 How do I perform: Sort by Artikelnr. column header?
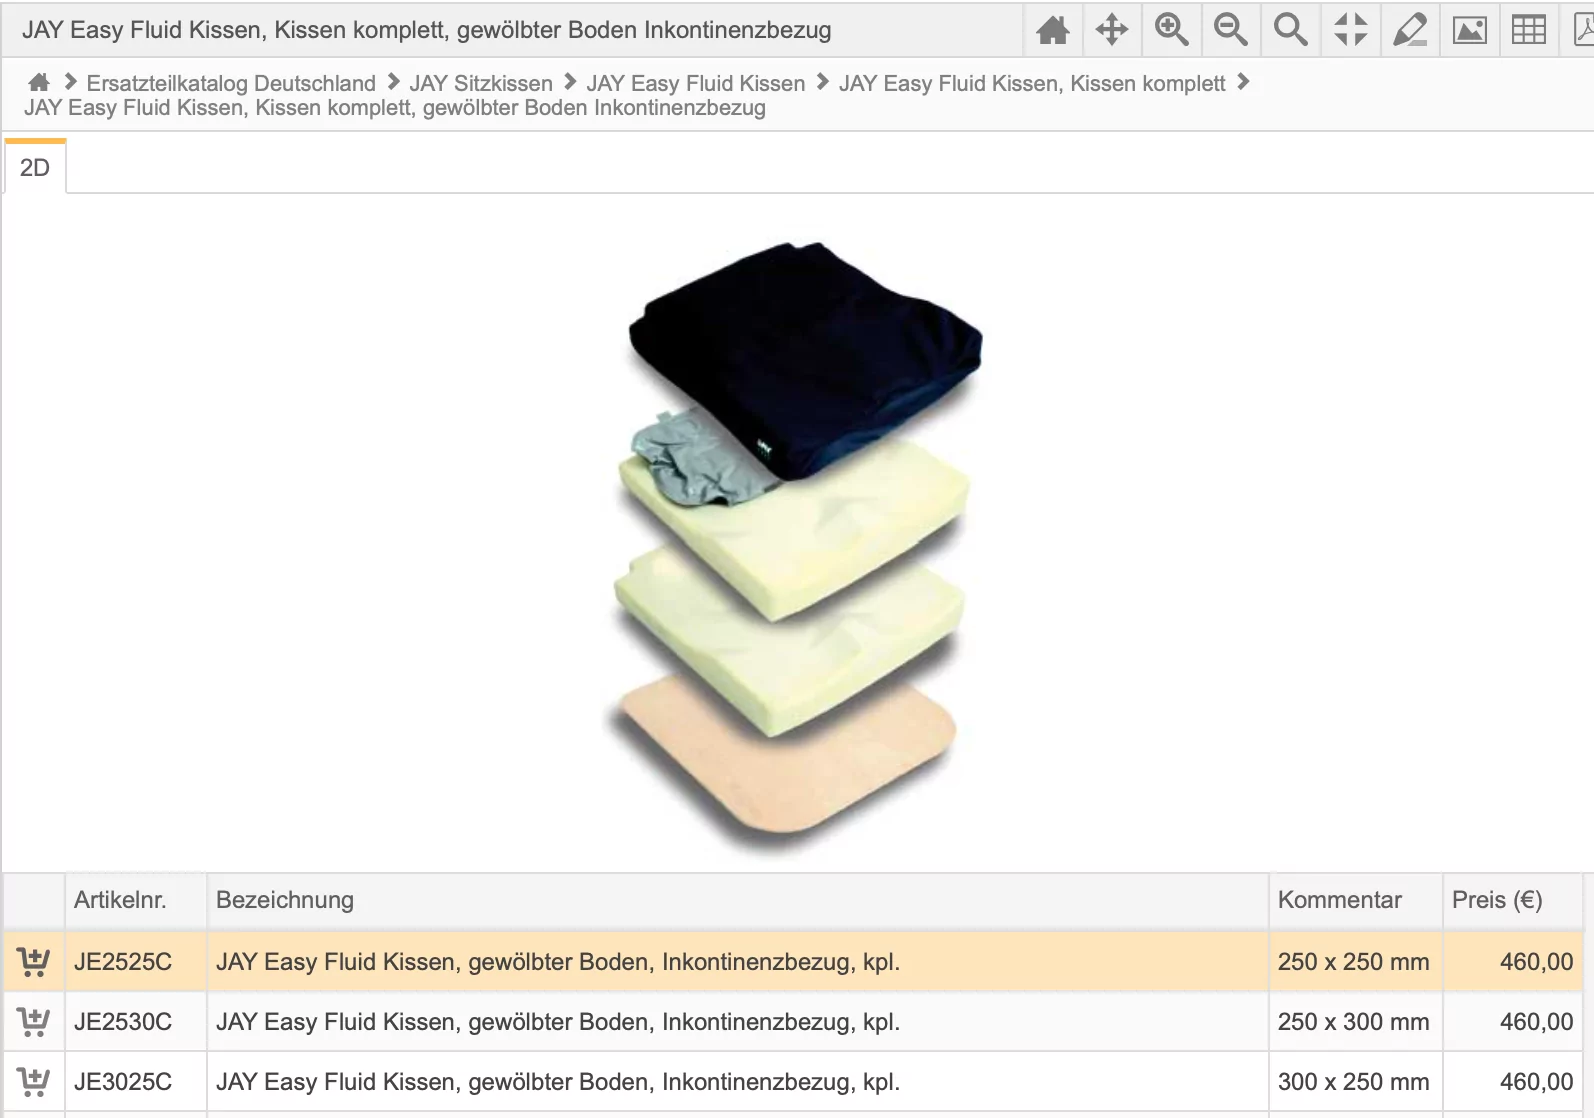[120, 900]
